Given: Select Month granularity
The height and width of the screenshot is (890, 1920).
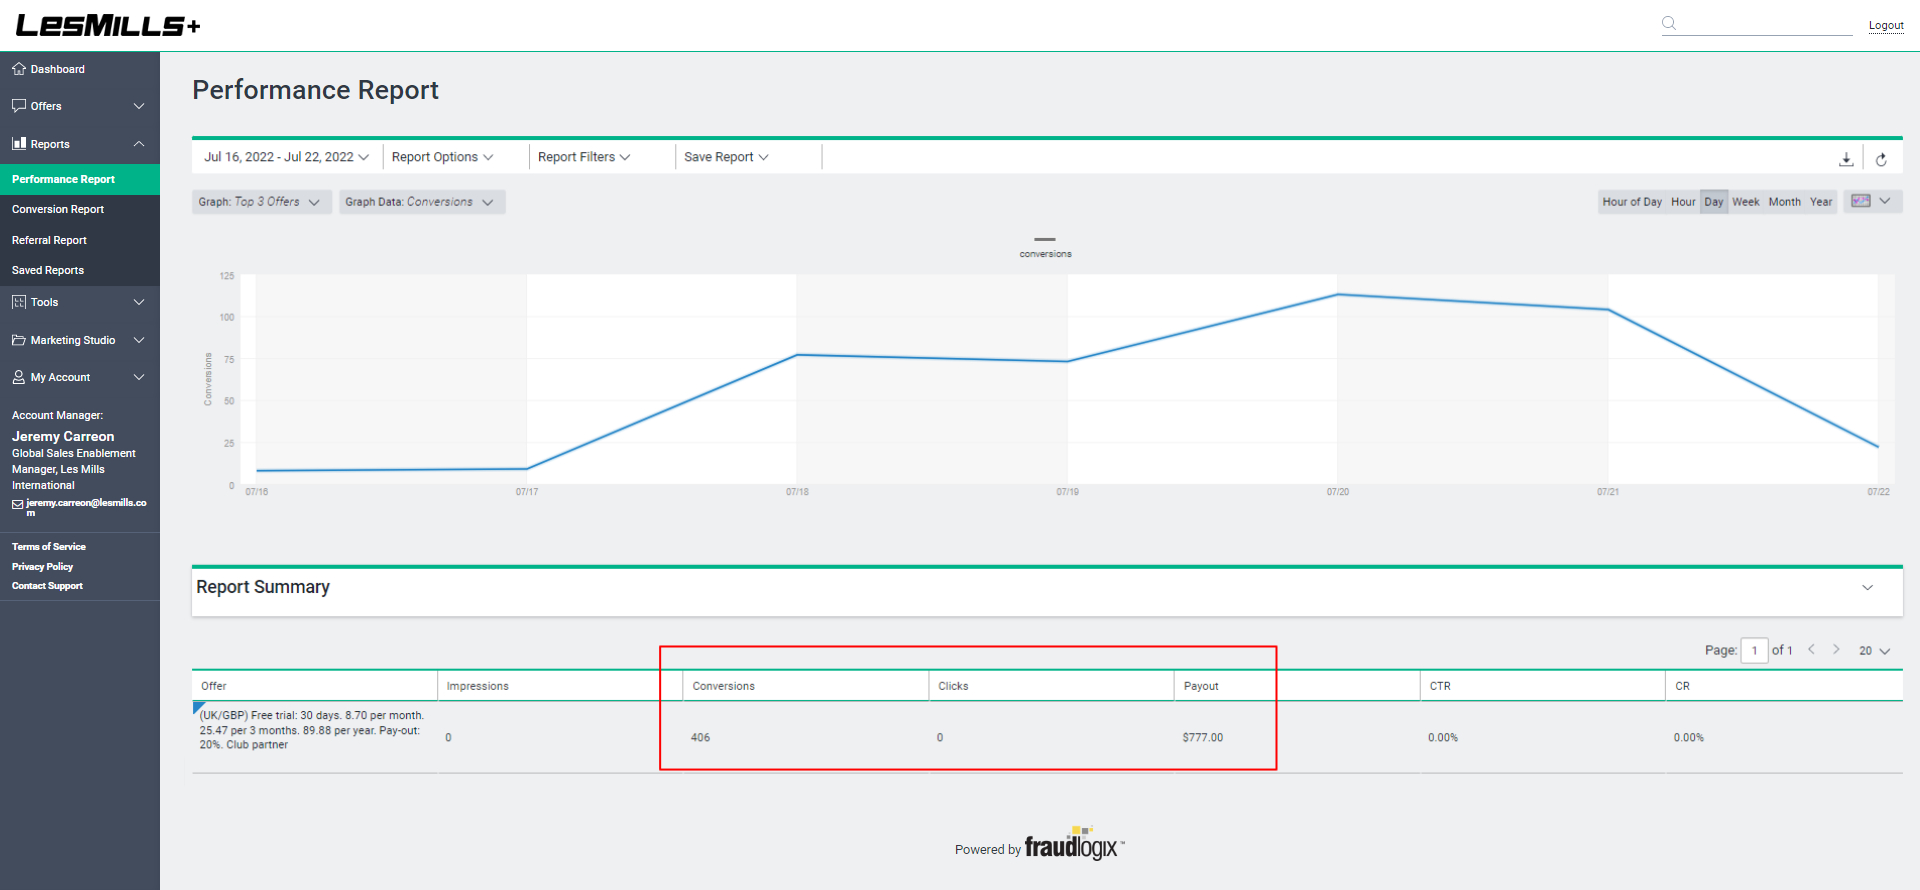Looking at the screenshot, I should (x=1785, y=202).
